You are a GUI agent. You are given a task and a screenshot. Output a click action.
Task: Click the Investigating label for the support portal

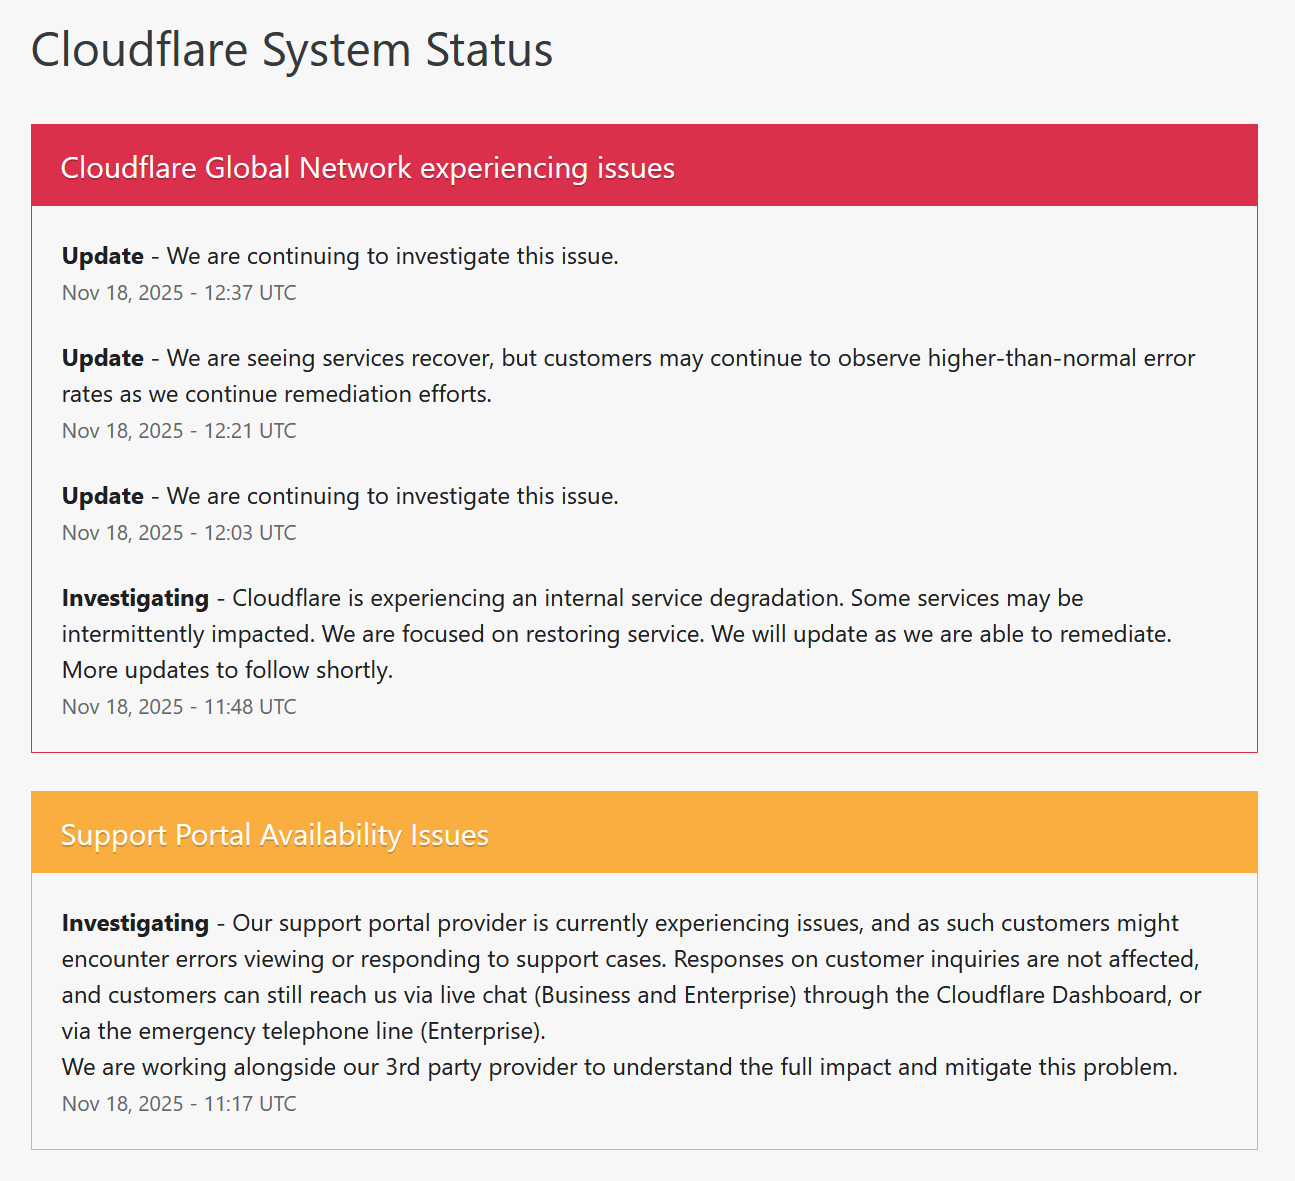coord(135,923)
